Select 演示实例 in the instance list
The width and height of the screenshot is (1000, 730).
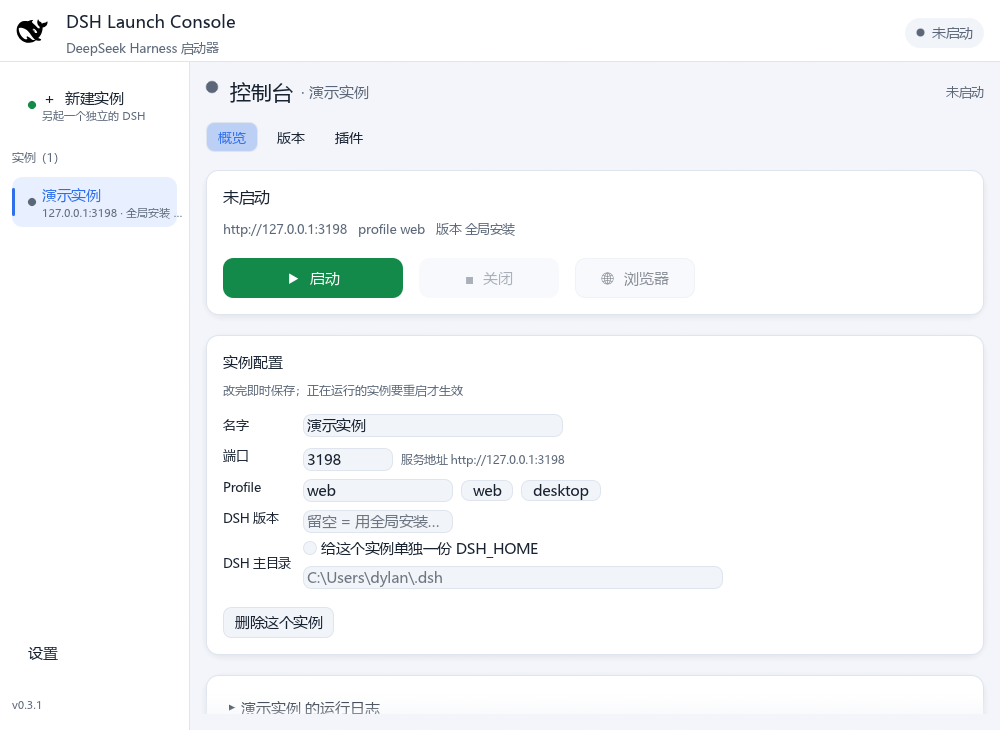(x=94, y=202)
